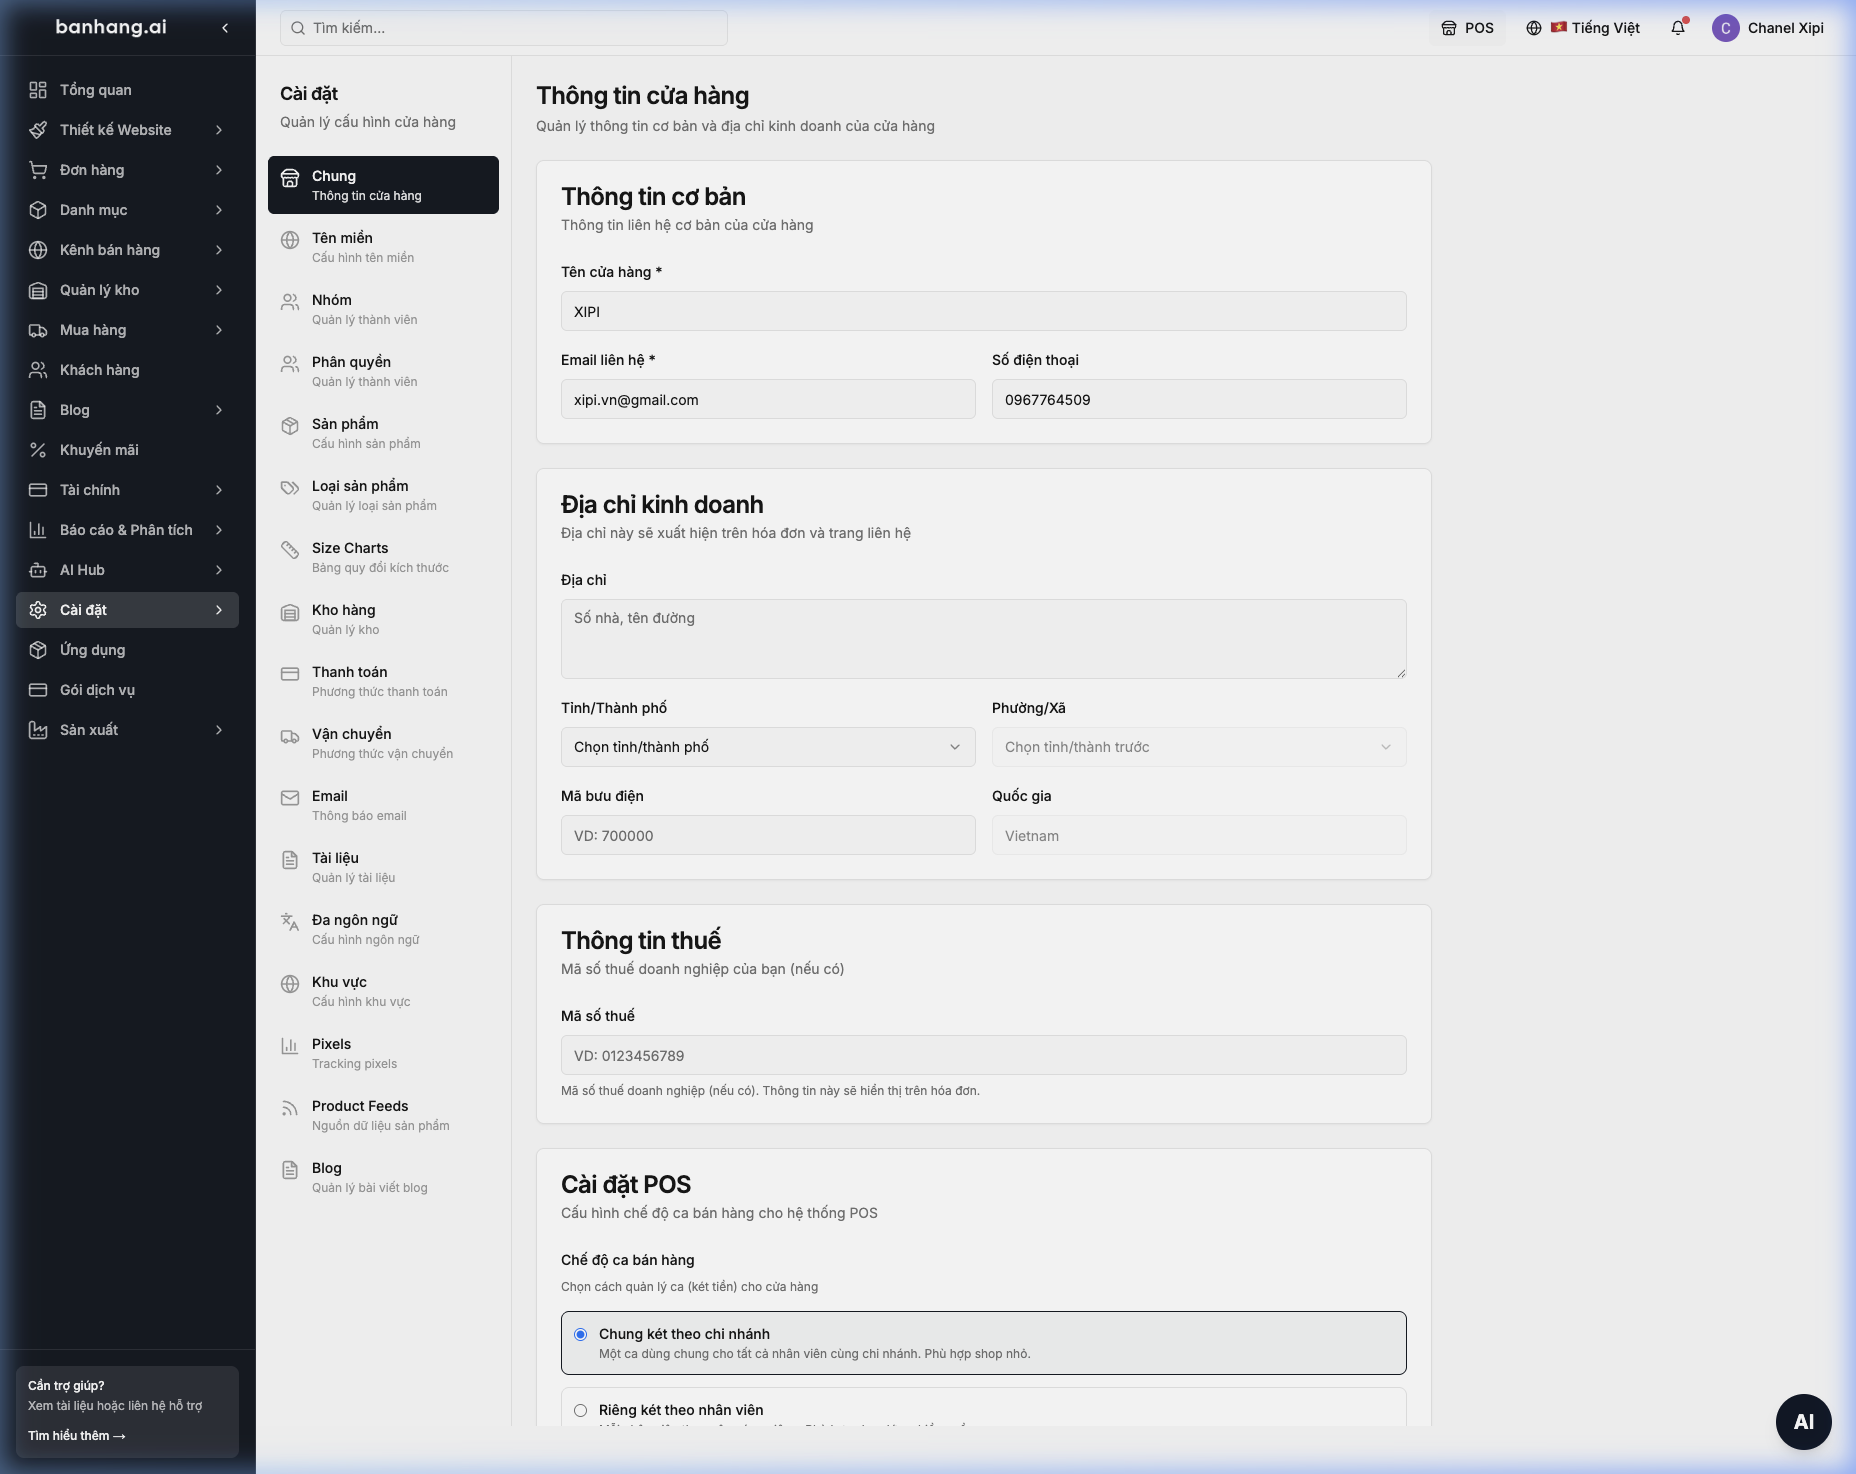Click the Thiết kế Website paintbrush icon
1856x1474 pixels.
click(38, 130)
